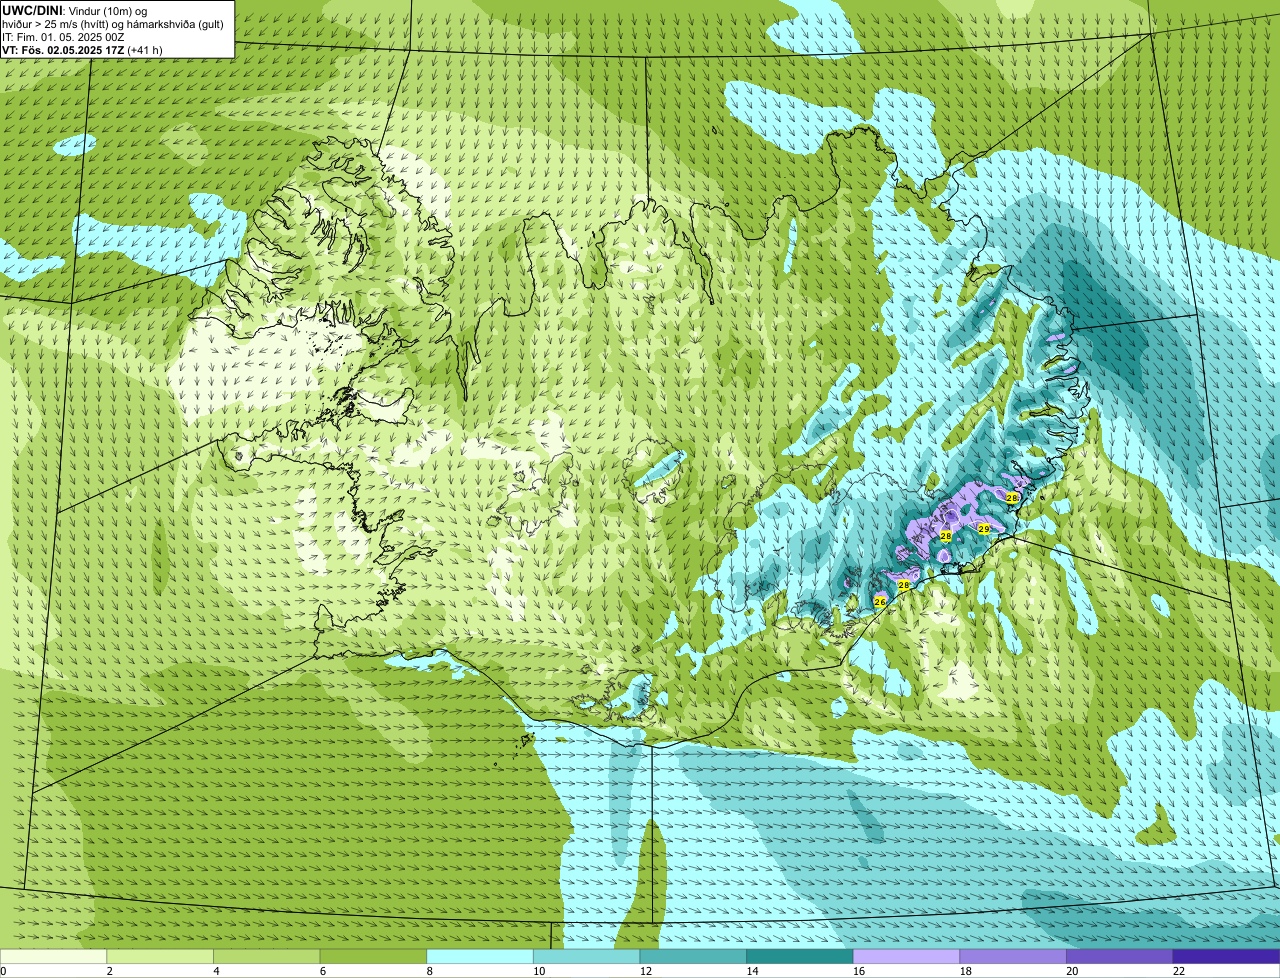This screenshot has height=978, width=1280.
Task: Click the 8–10 m/s pale cyan swatch
Action: 480,956
